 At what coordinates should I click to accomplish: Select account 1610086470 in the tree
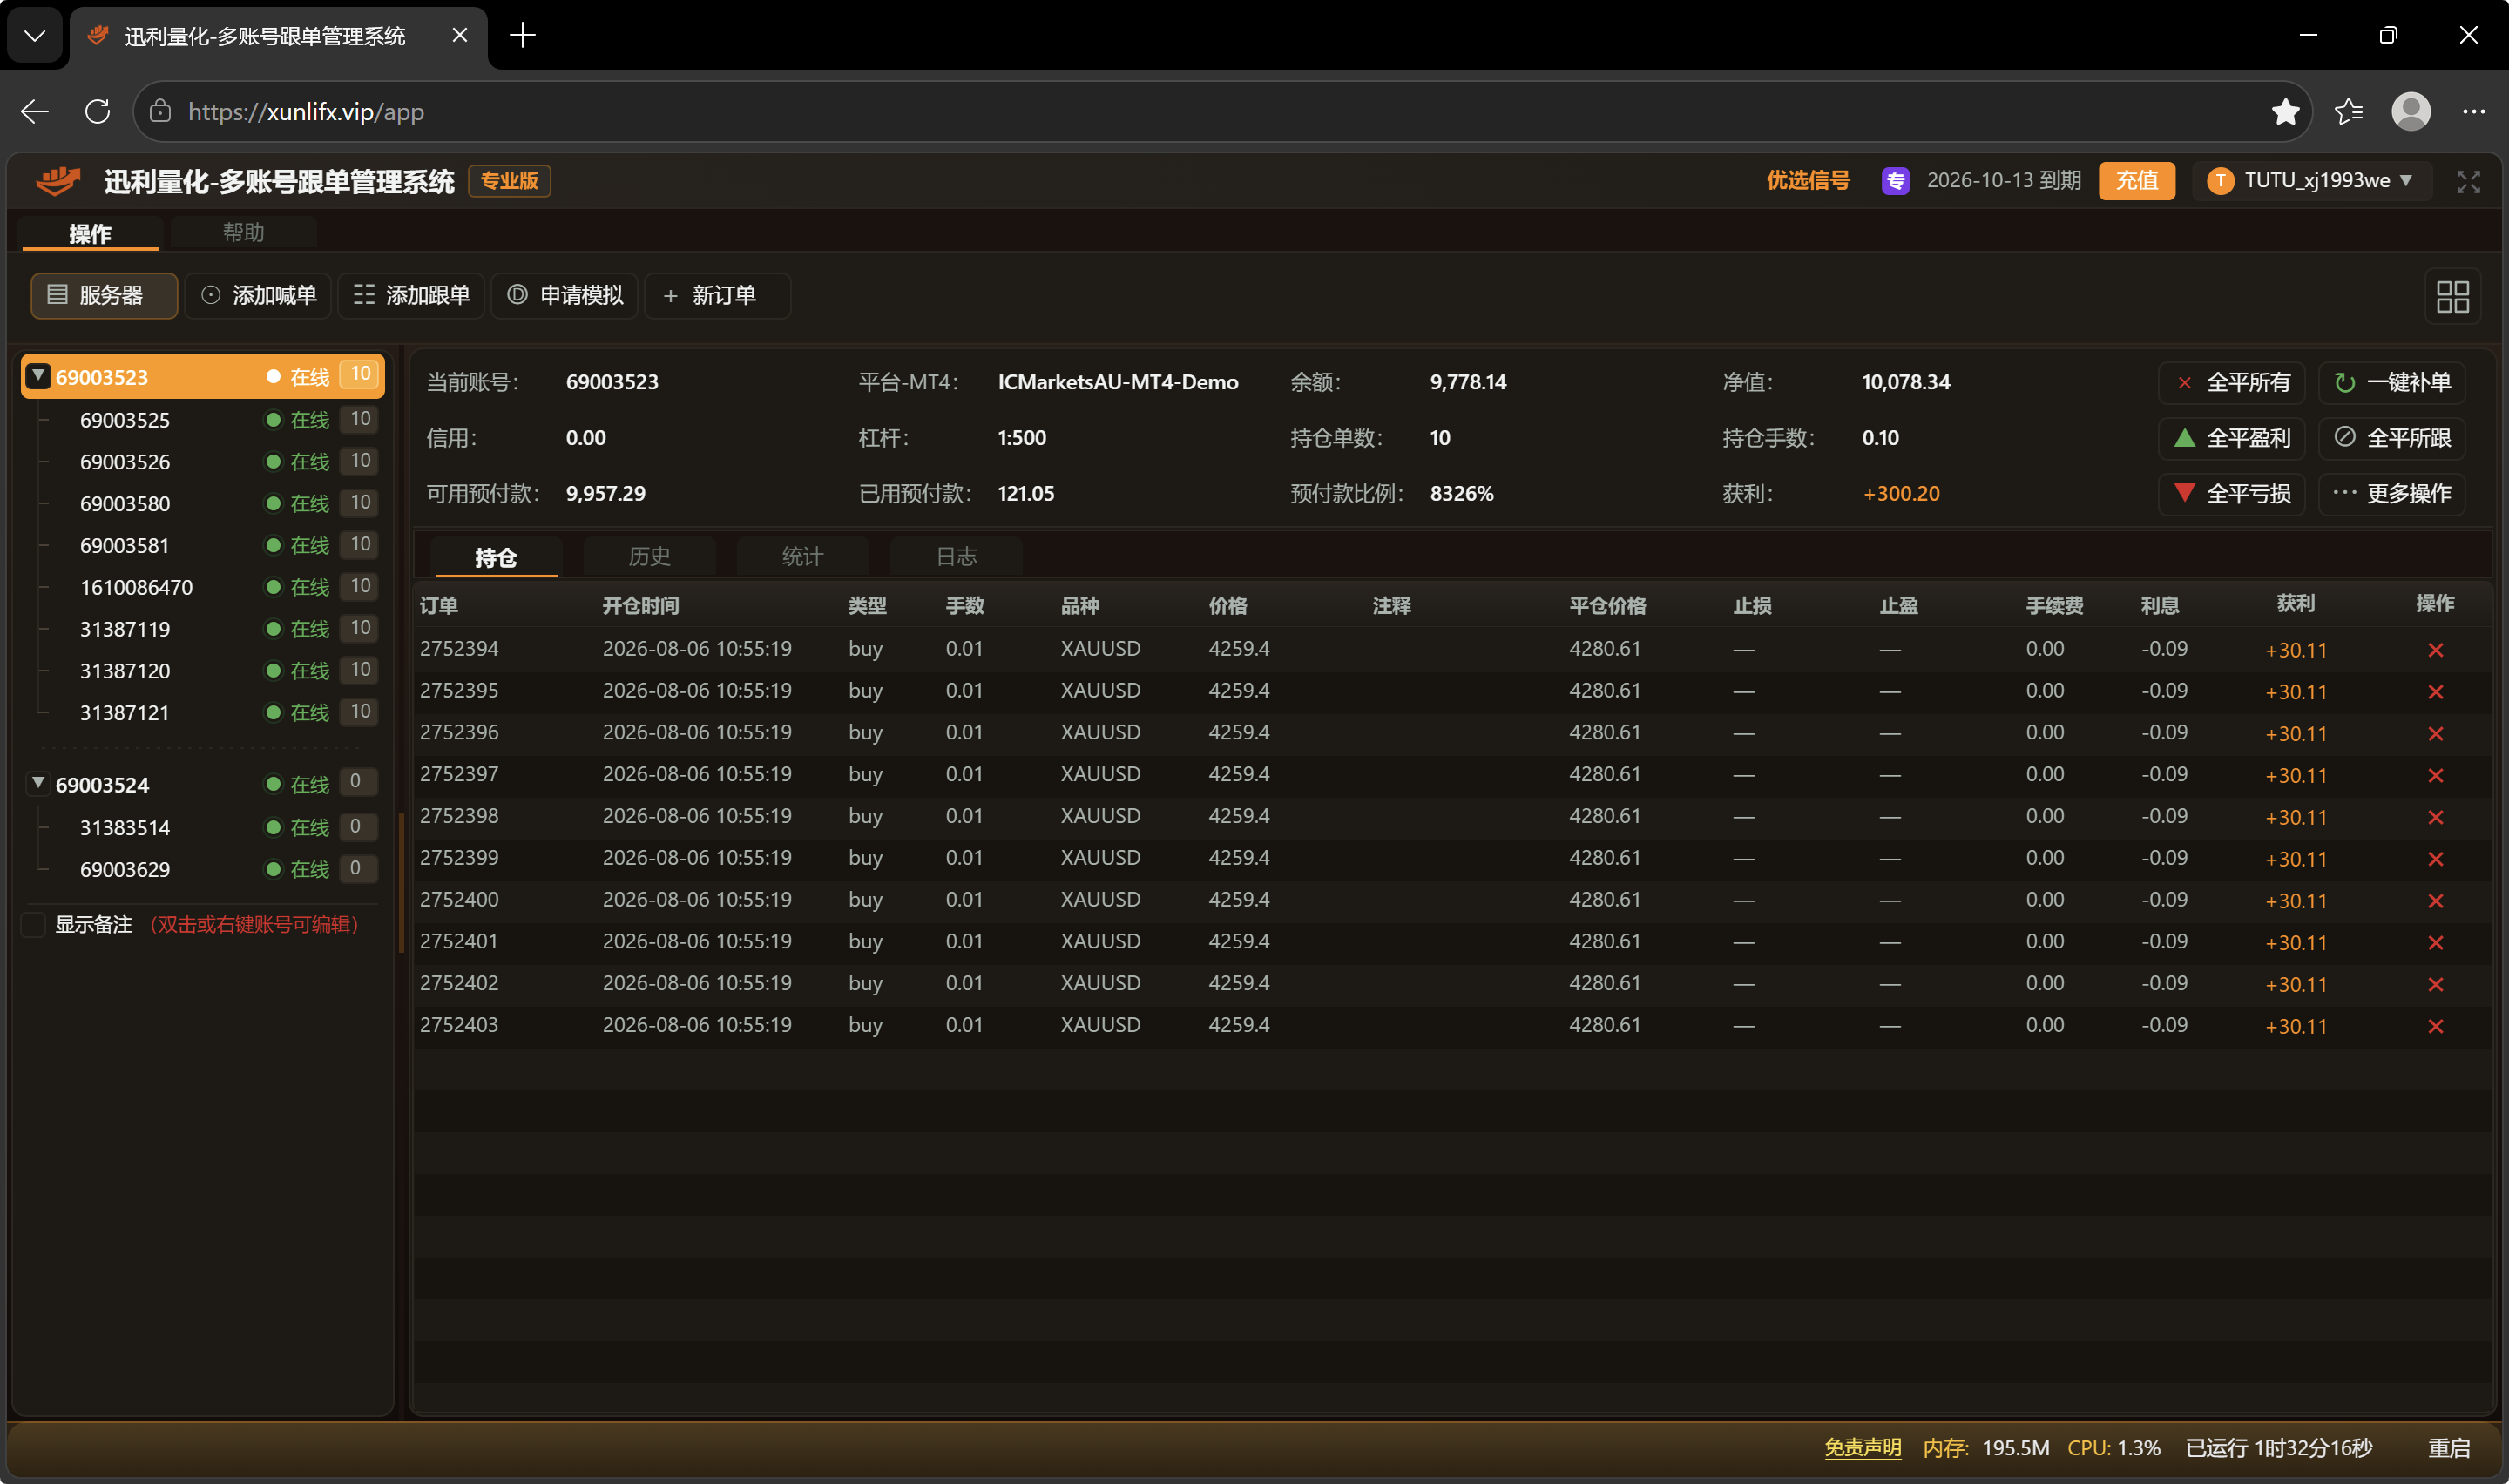coord(136,588)
